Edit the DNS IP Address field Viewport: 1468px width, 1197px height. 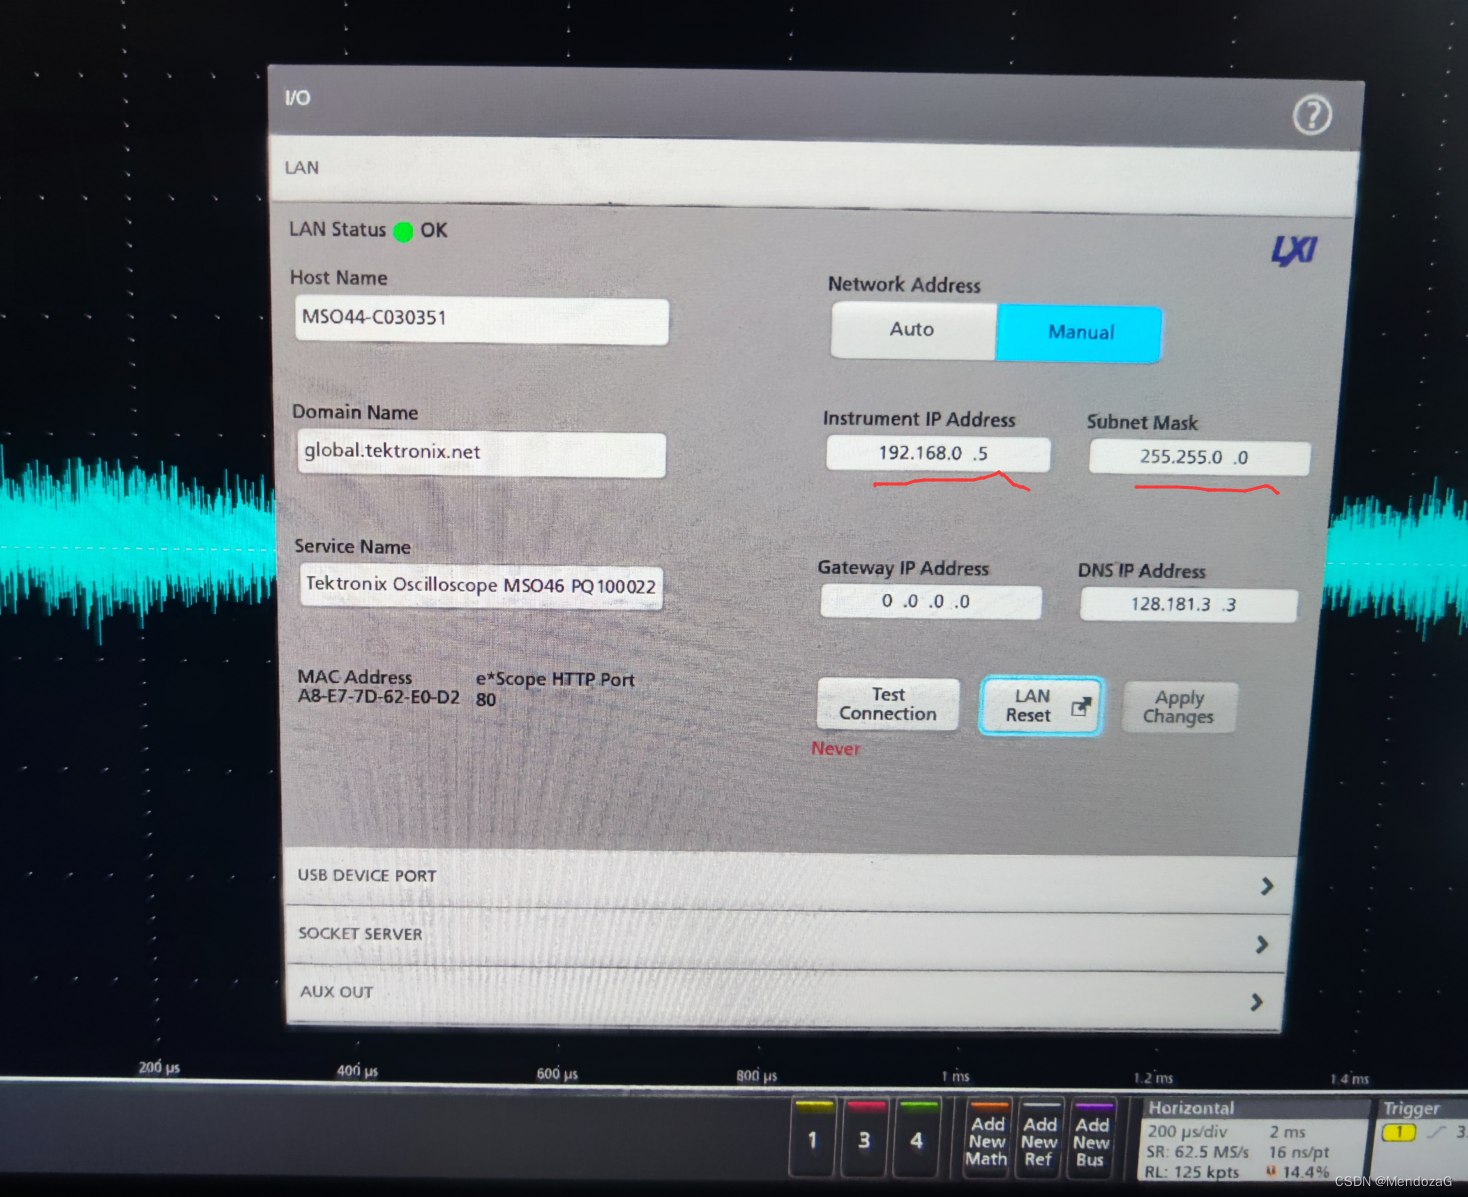[x=1188, y=604]
